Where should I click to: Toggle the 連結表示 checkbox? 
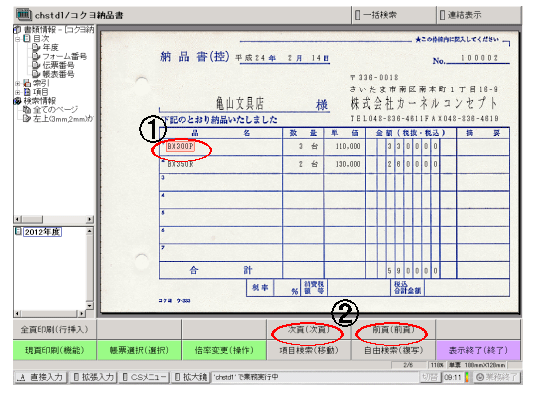(442, 15)
